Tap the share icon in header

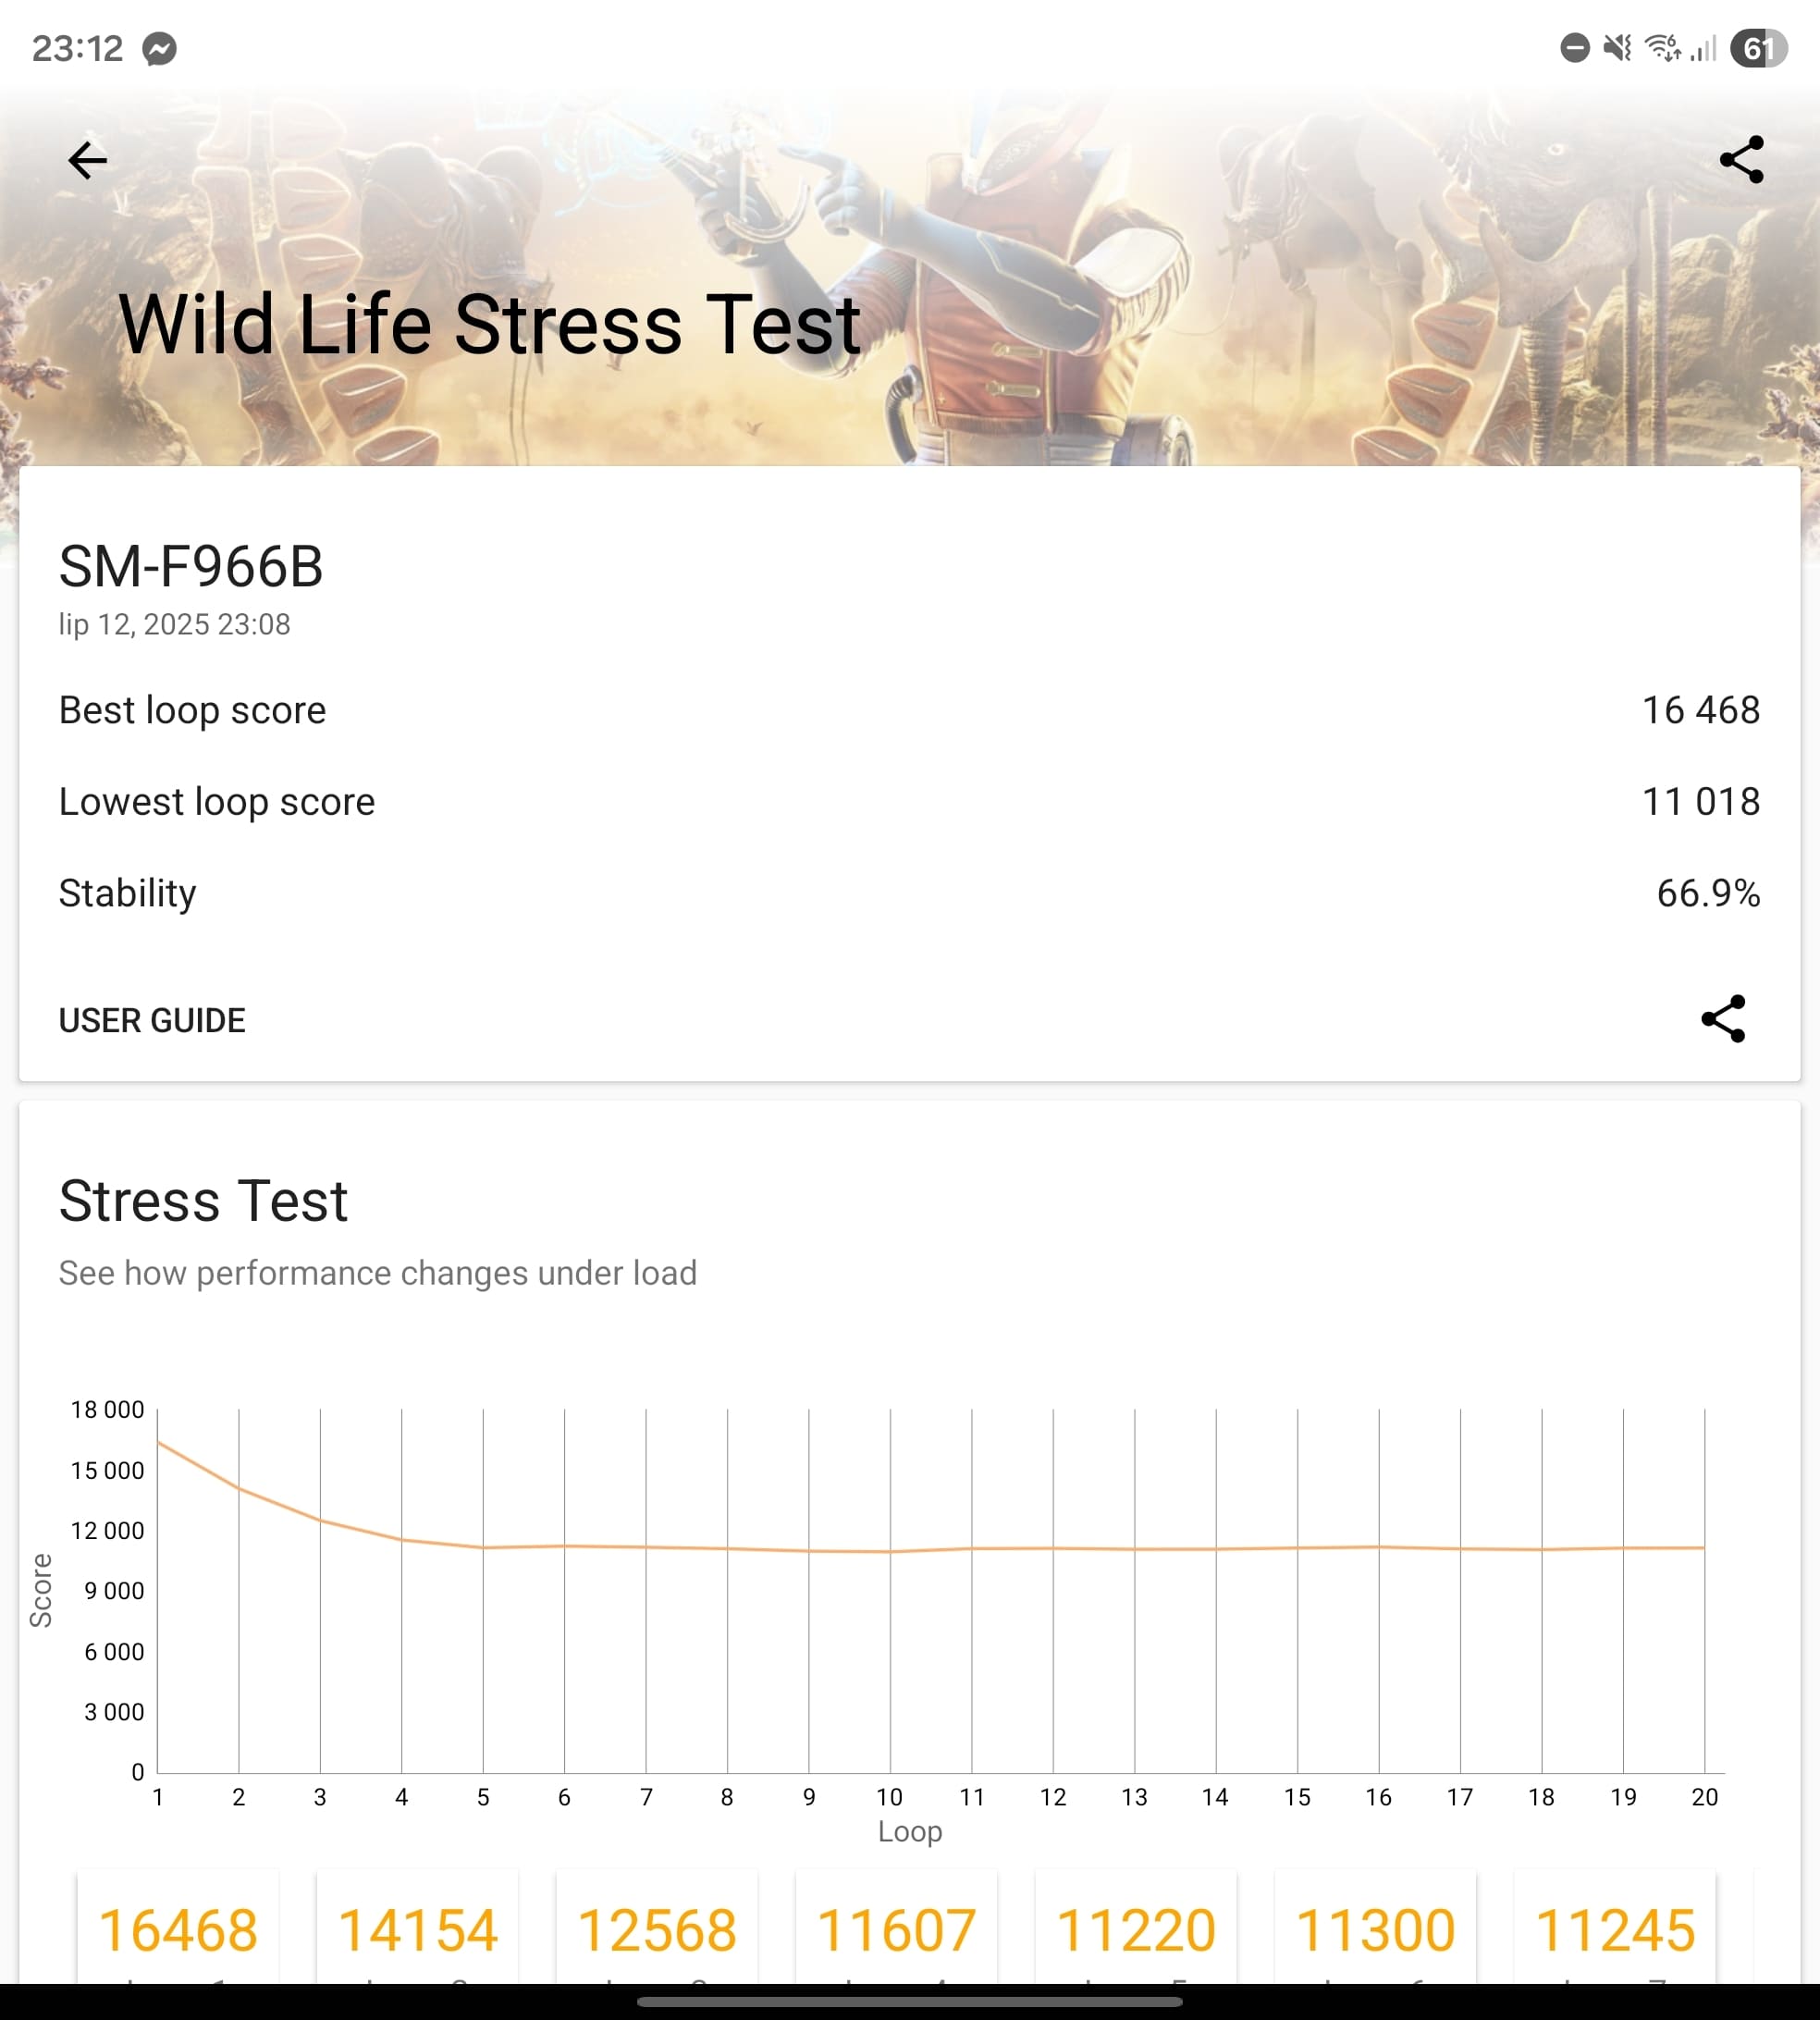[1741, 160]
